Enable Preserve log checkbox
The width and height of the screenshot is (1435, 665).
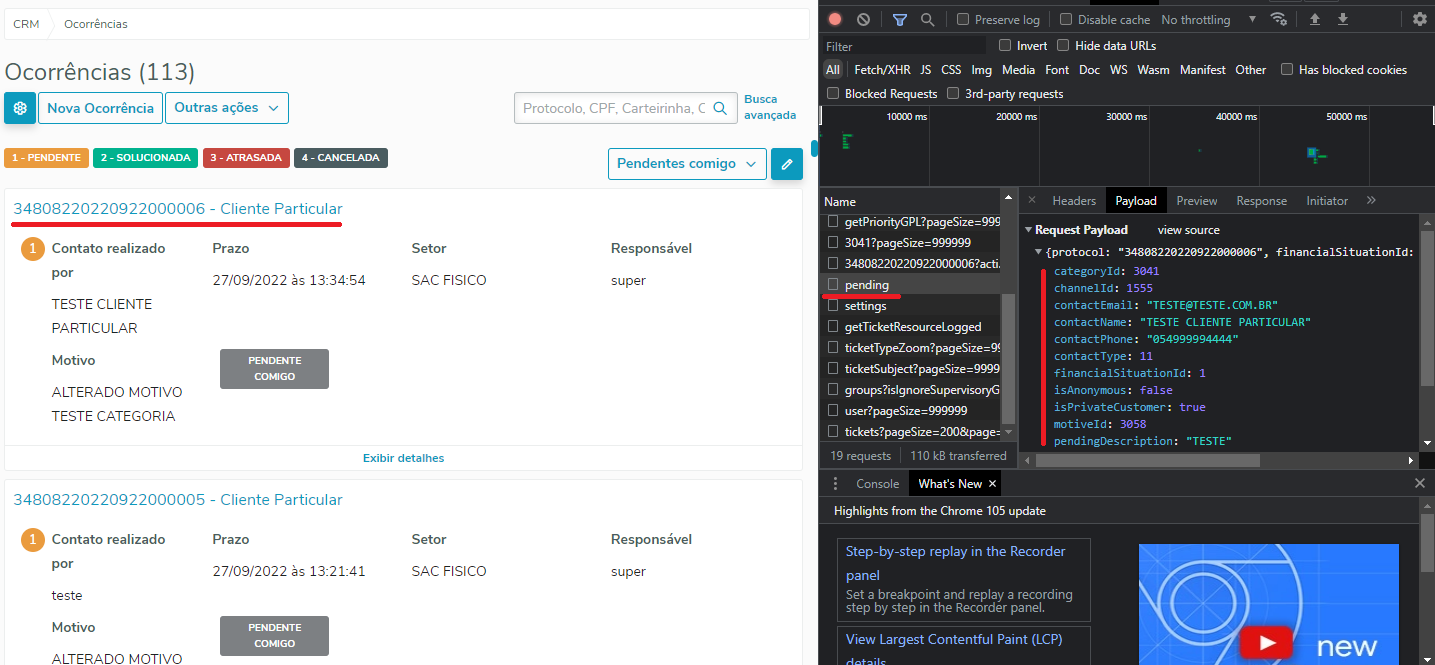[x=963, y=19]
